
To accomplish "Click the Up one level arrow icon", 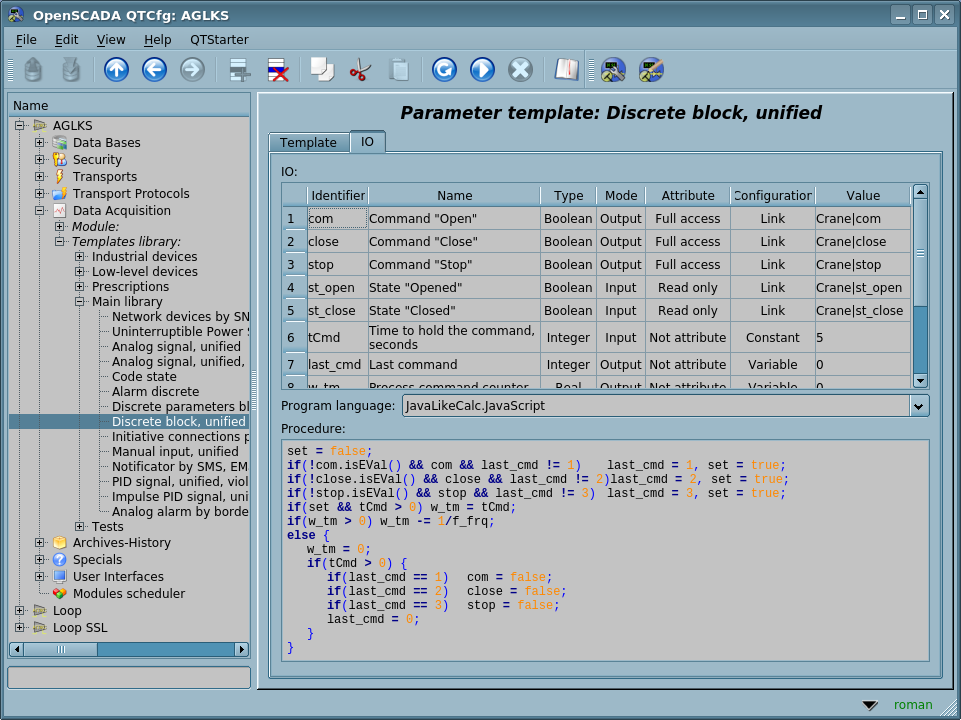I will pos(117,70).
